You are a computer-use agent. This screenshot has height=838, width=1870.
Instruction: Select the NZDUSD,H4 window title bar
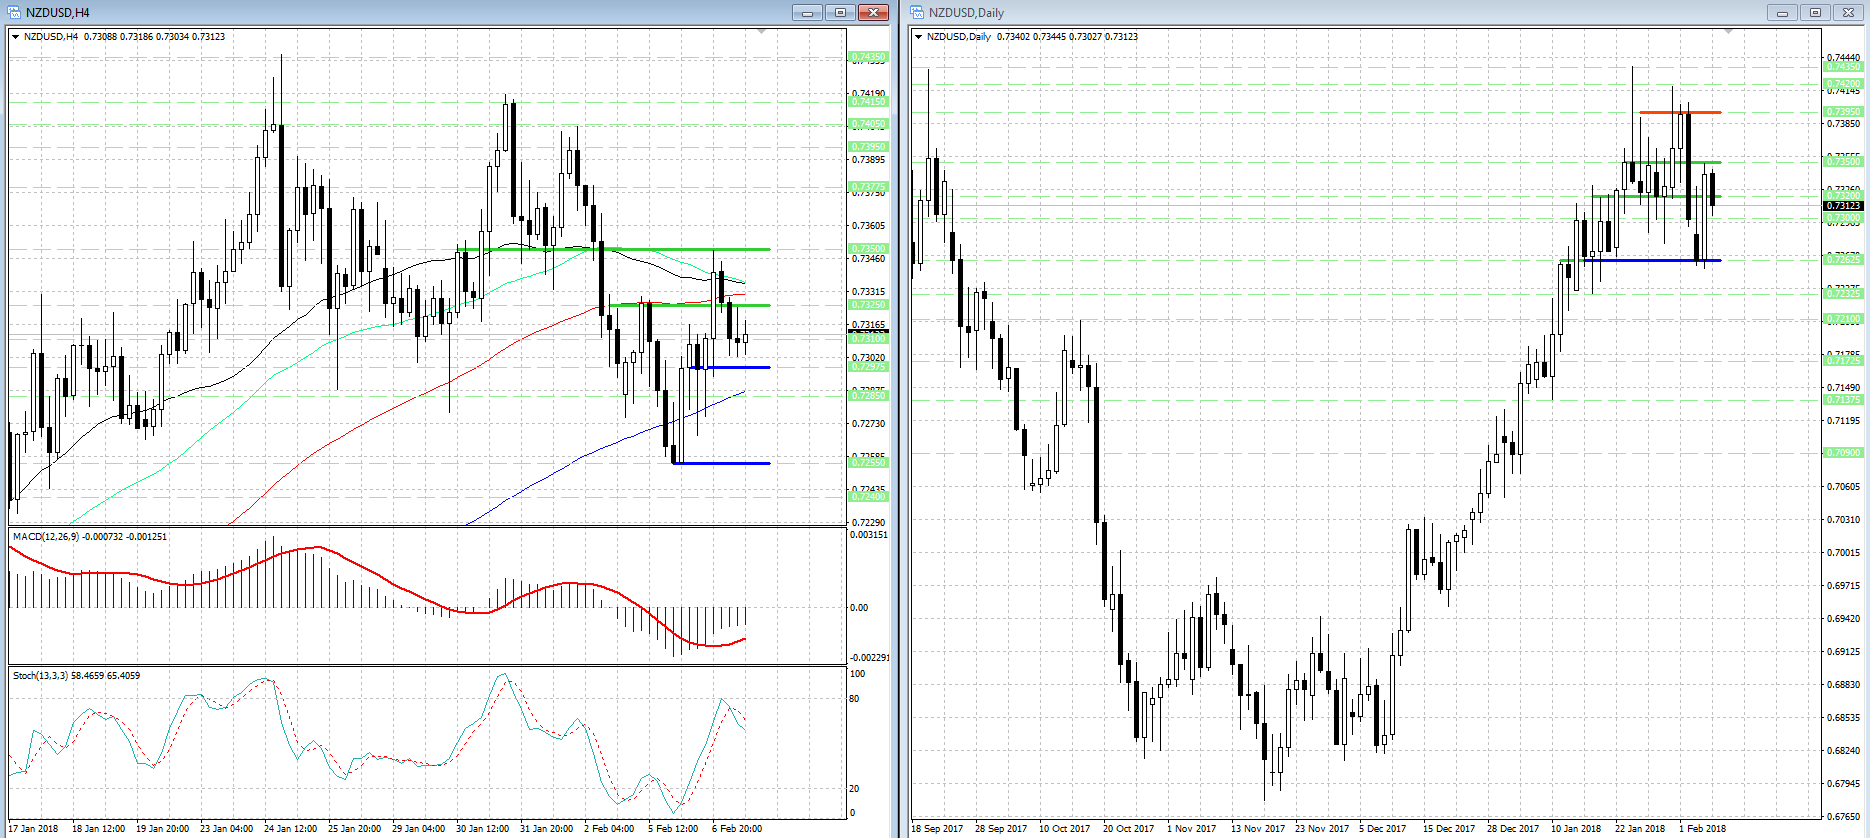pyautogui.click(x=400, y=12)
